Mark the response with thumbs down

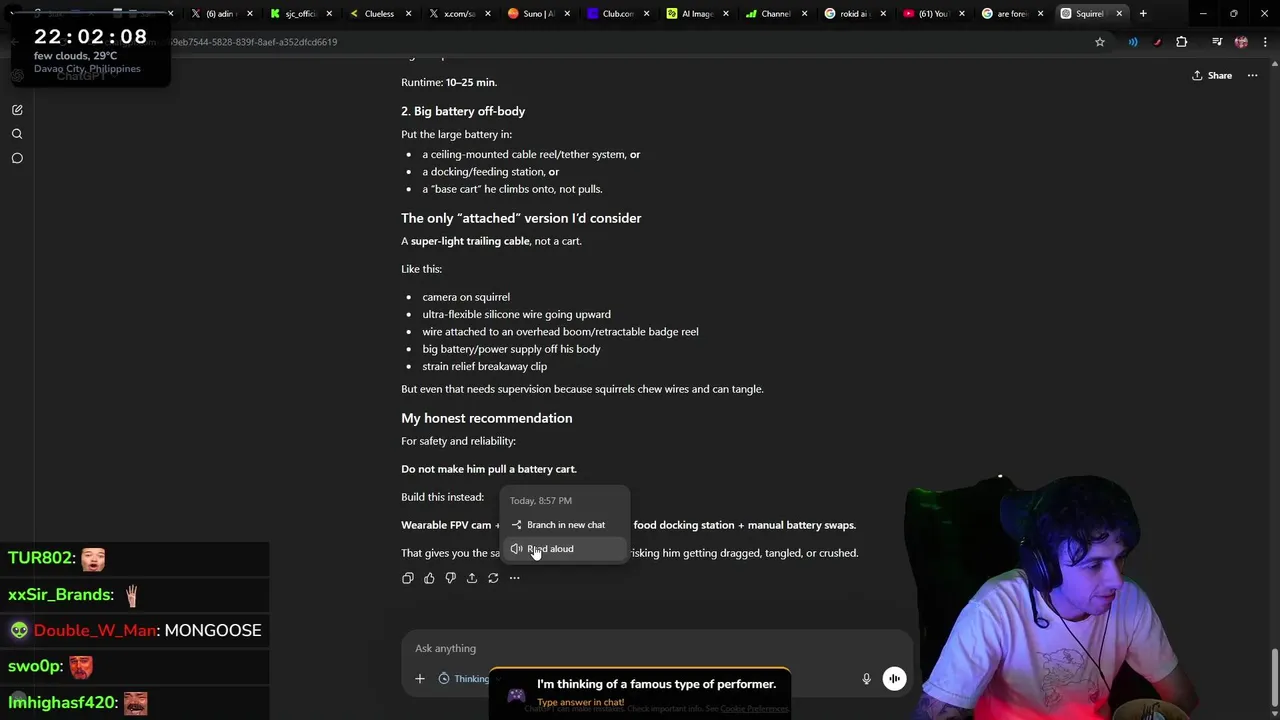coord(450,578)
